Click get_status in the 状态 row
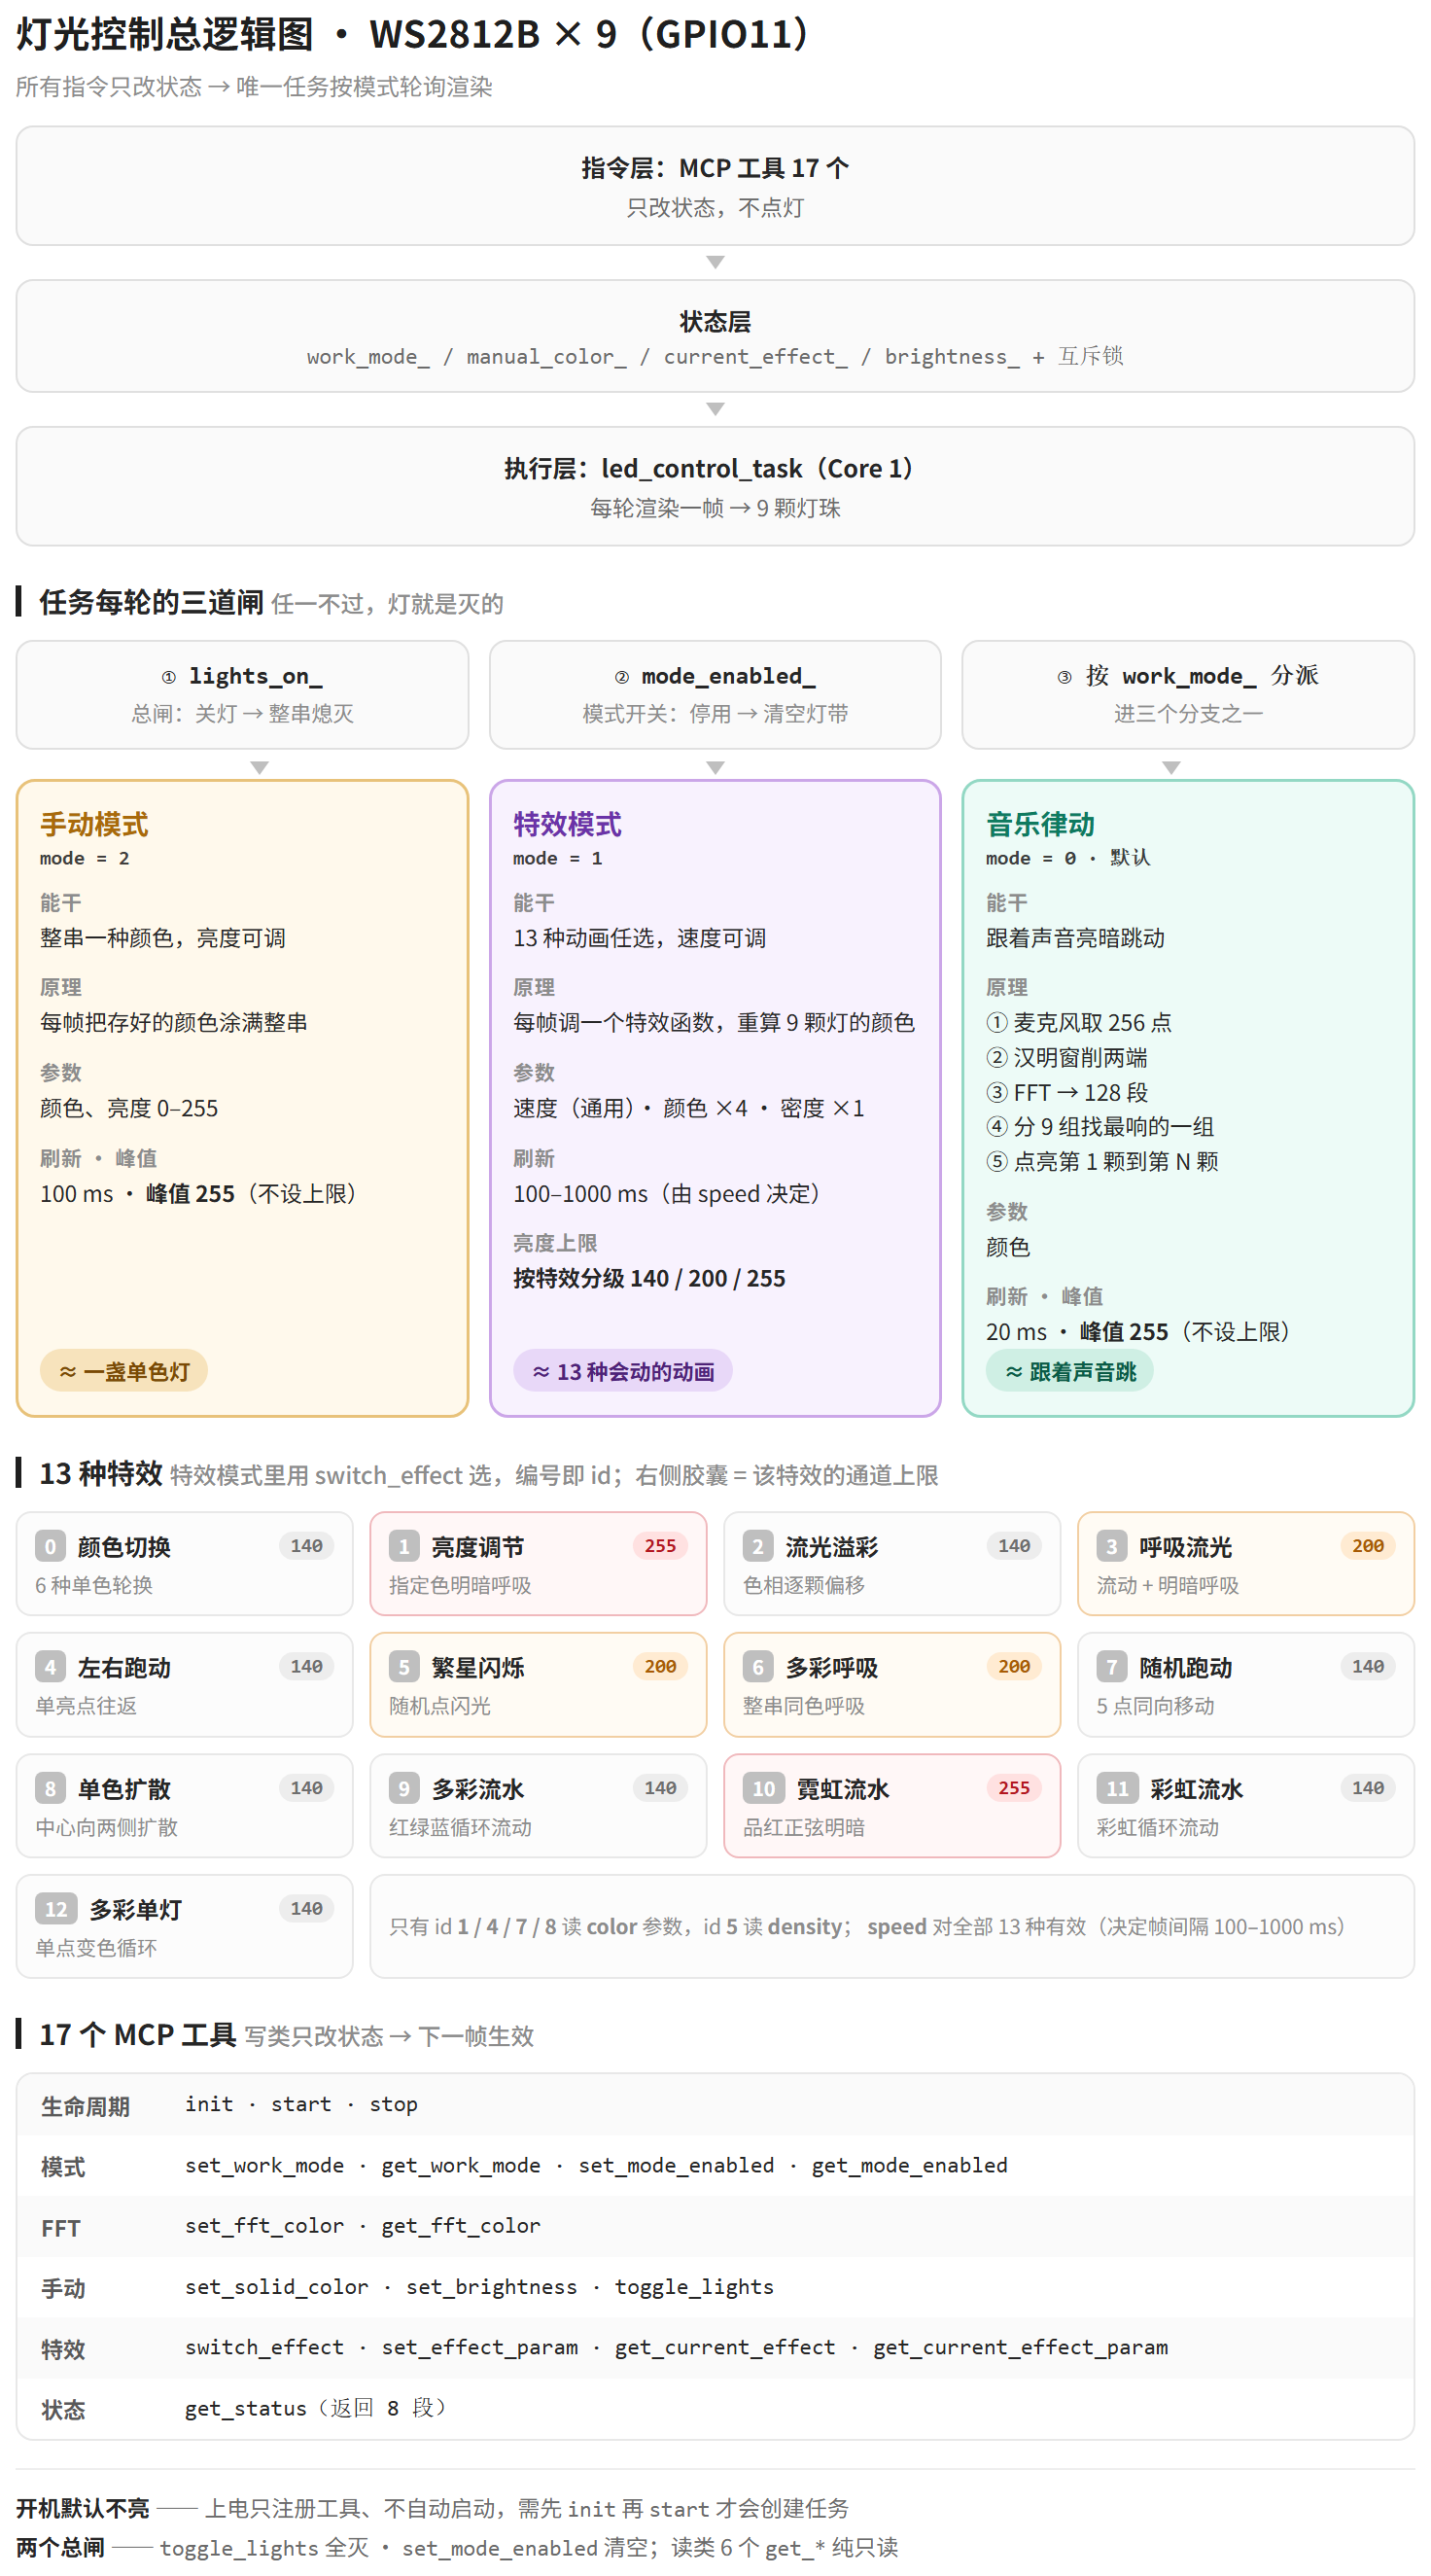 coord(245,2408)
